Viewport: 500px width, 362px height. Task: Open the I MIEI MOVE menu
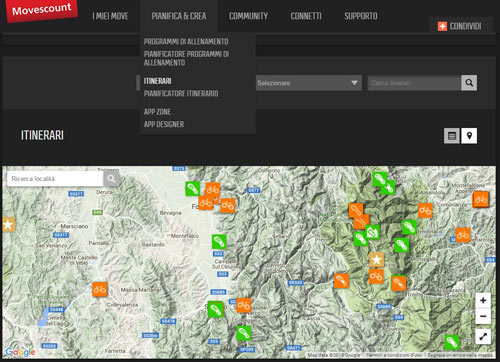point(110,16)
